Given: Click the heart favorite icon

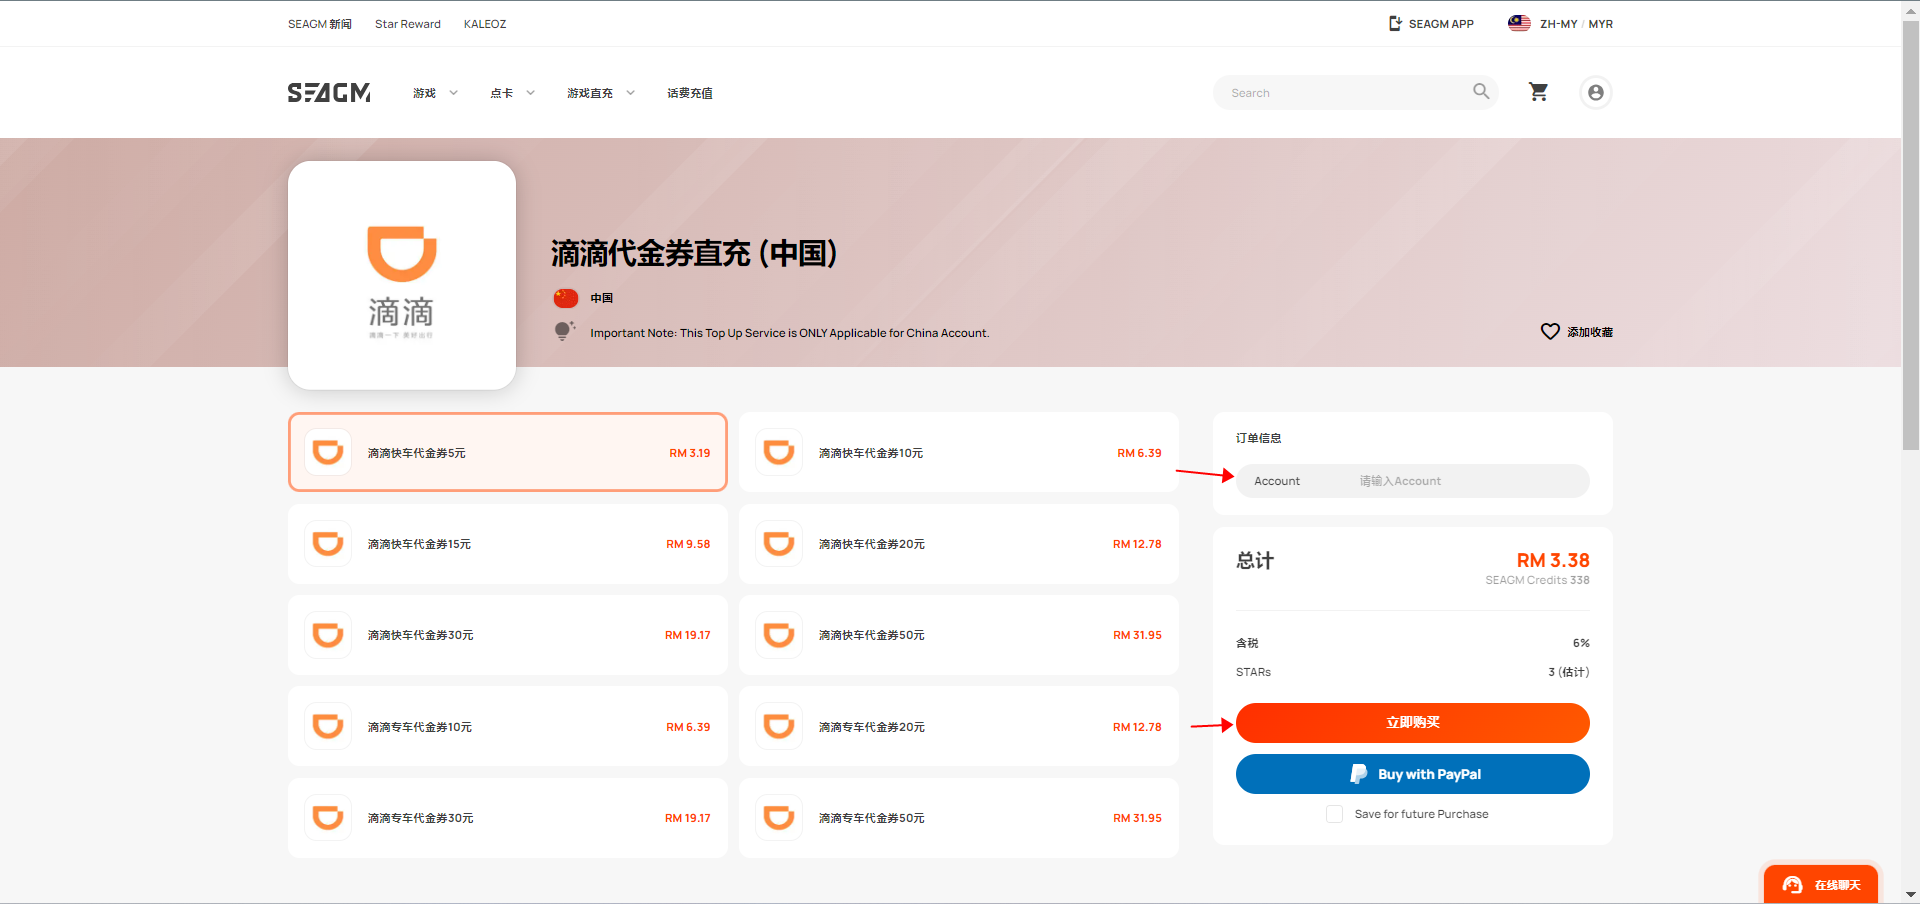Looking at the screenshot, I should (1550, 331).
